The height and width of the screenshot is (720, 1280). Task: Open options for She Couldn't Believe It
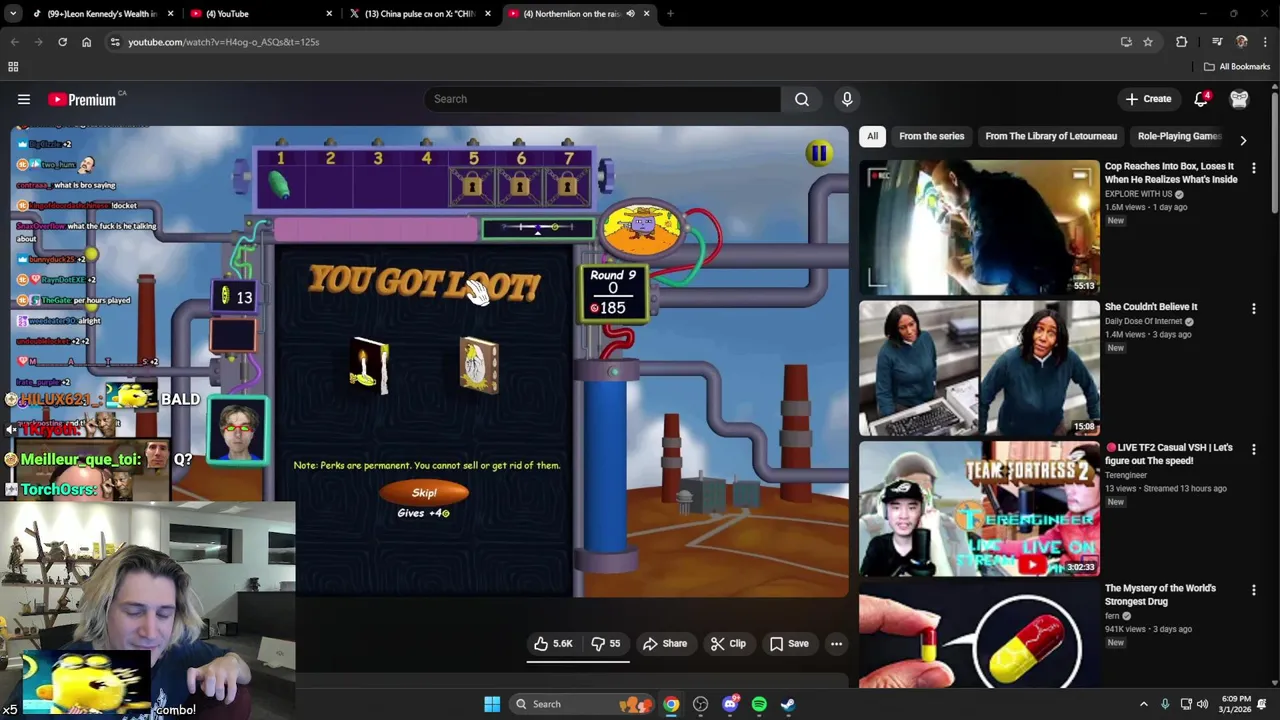pyautogui.click(x=1253, y=309)
